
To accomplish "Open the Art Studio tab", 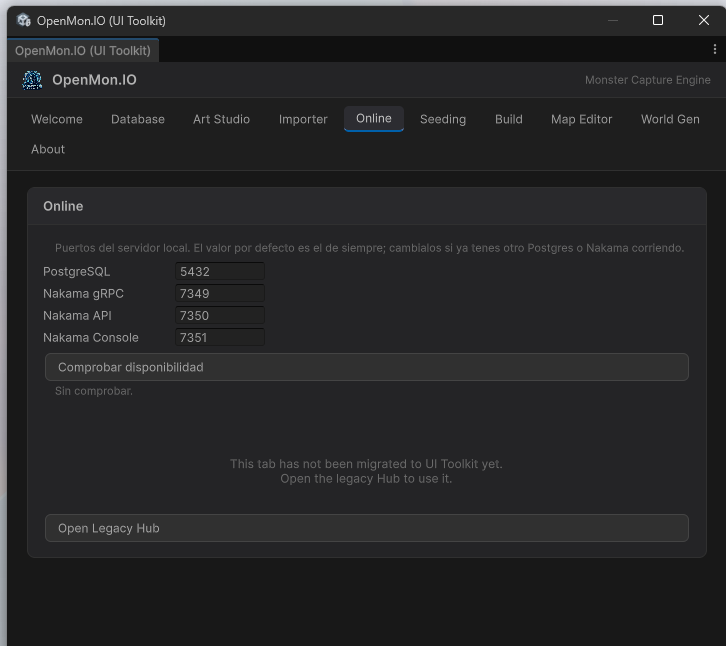I will pos(221,119).
